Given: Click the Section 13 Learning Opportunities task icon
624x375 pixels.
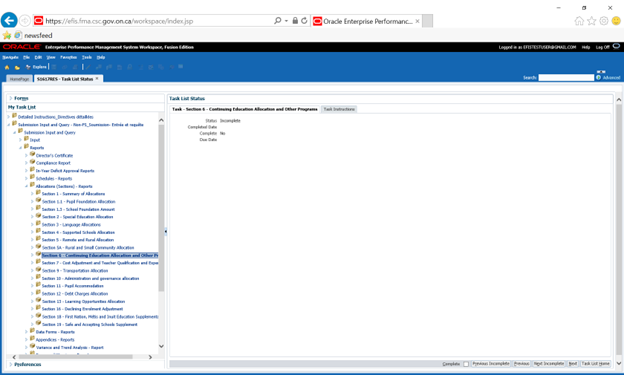Looking at the screenshot, I should pyautogui.click(x=39, y=301).
